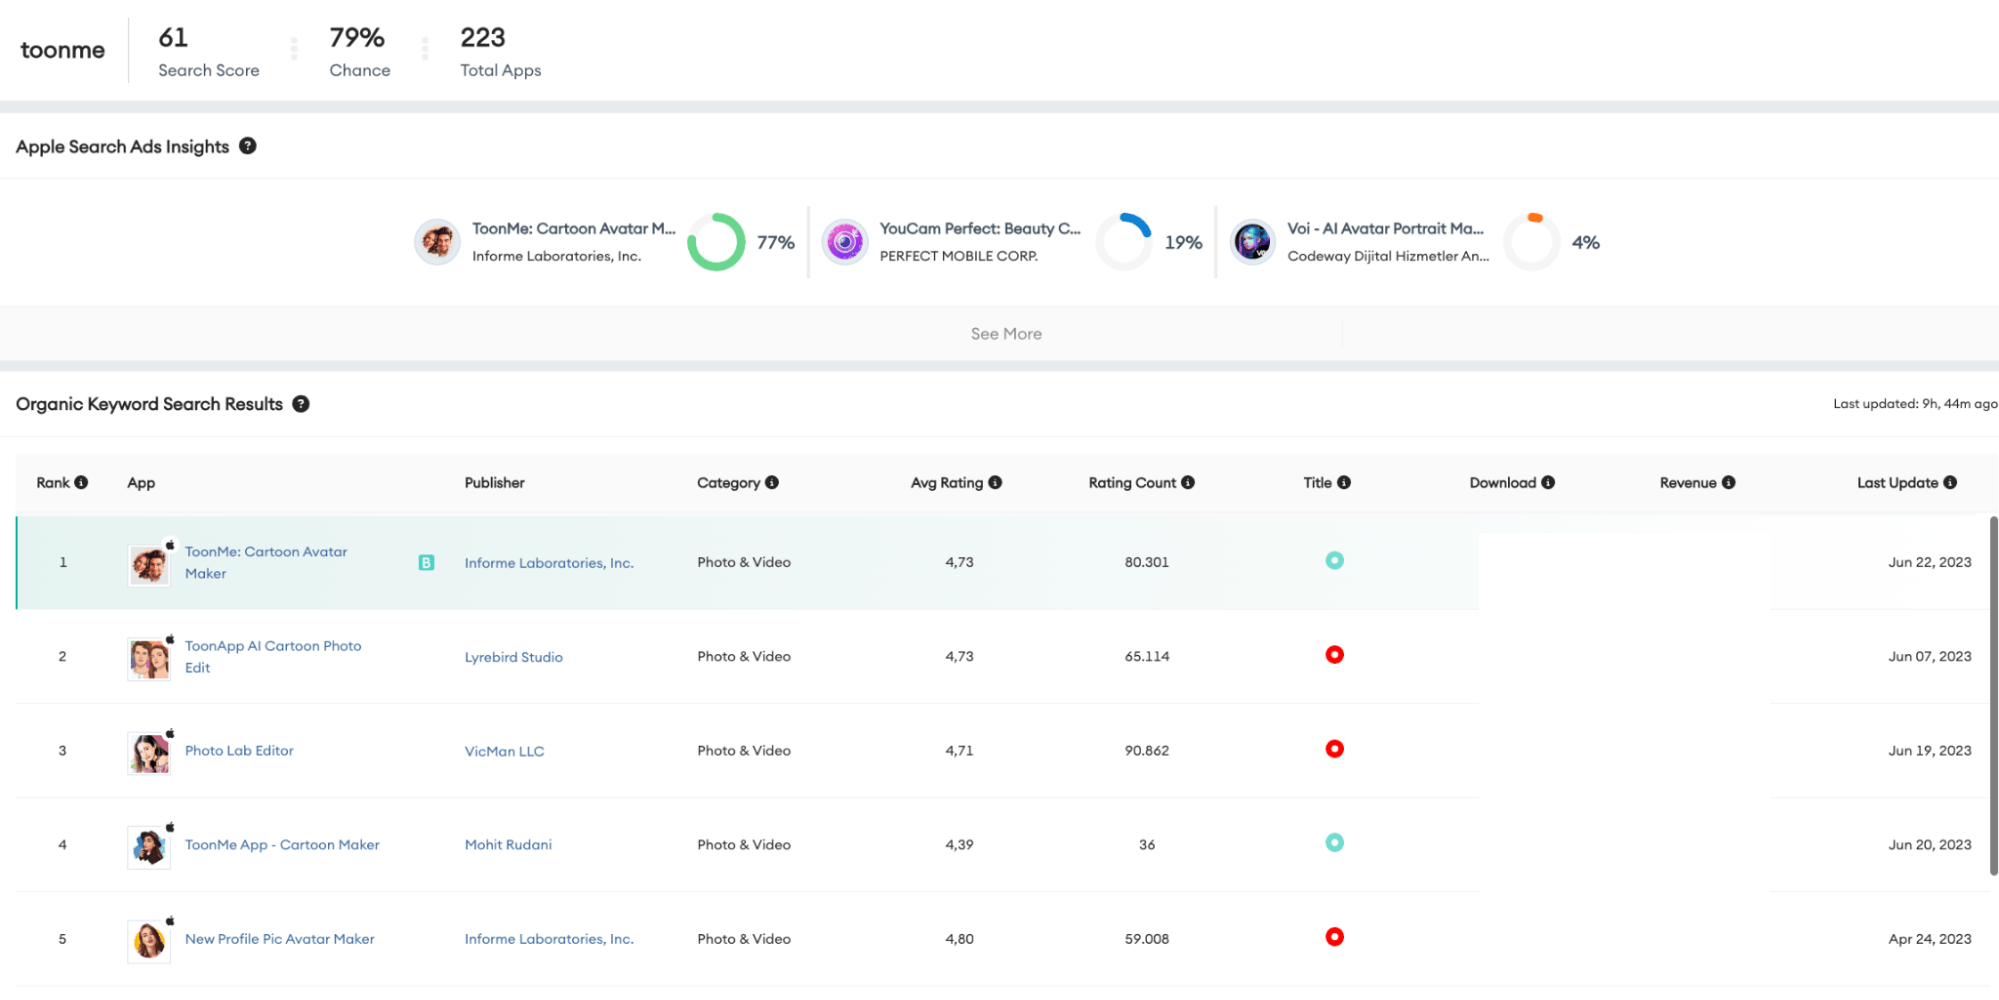1999x1000 pixels.
Task: Open the New Profile Pic Avatar Maker thumbnail
Action: click(x=149, y=941)
